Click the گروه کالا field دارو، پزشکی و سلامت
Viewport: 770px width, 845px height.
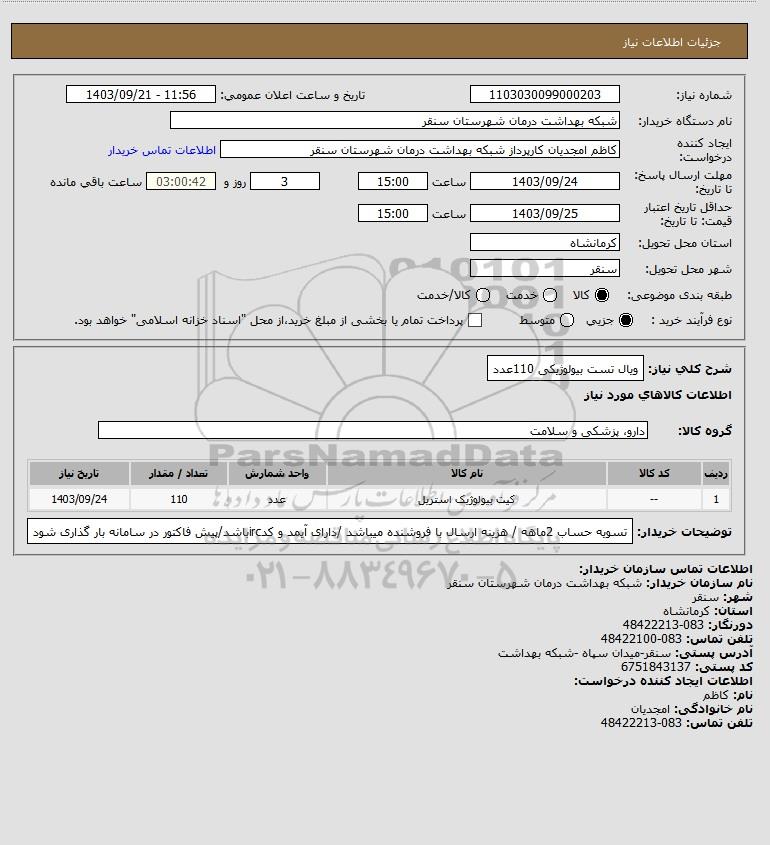coord(373,430)
